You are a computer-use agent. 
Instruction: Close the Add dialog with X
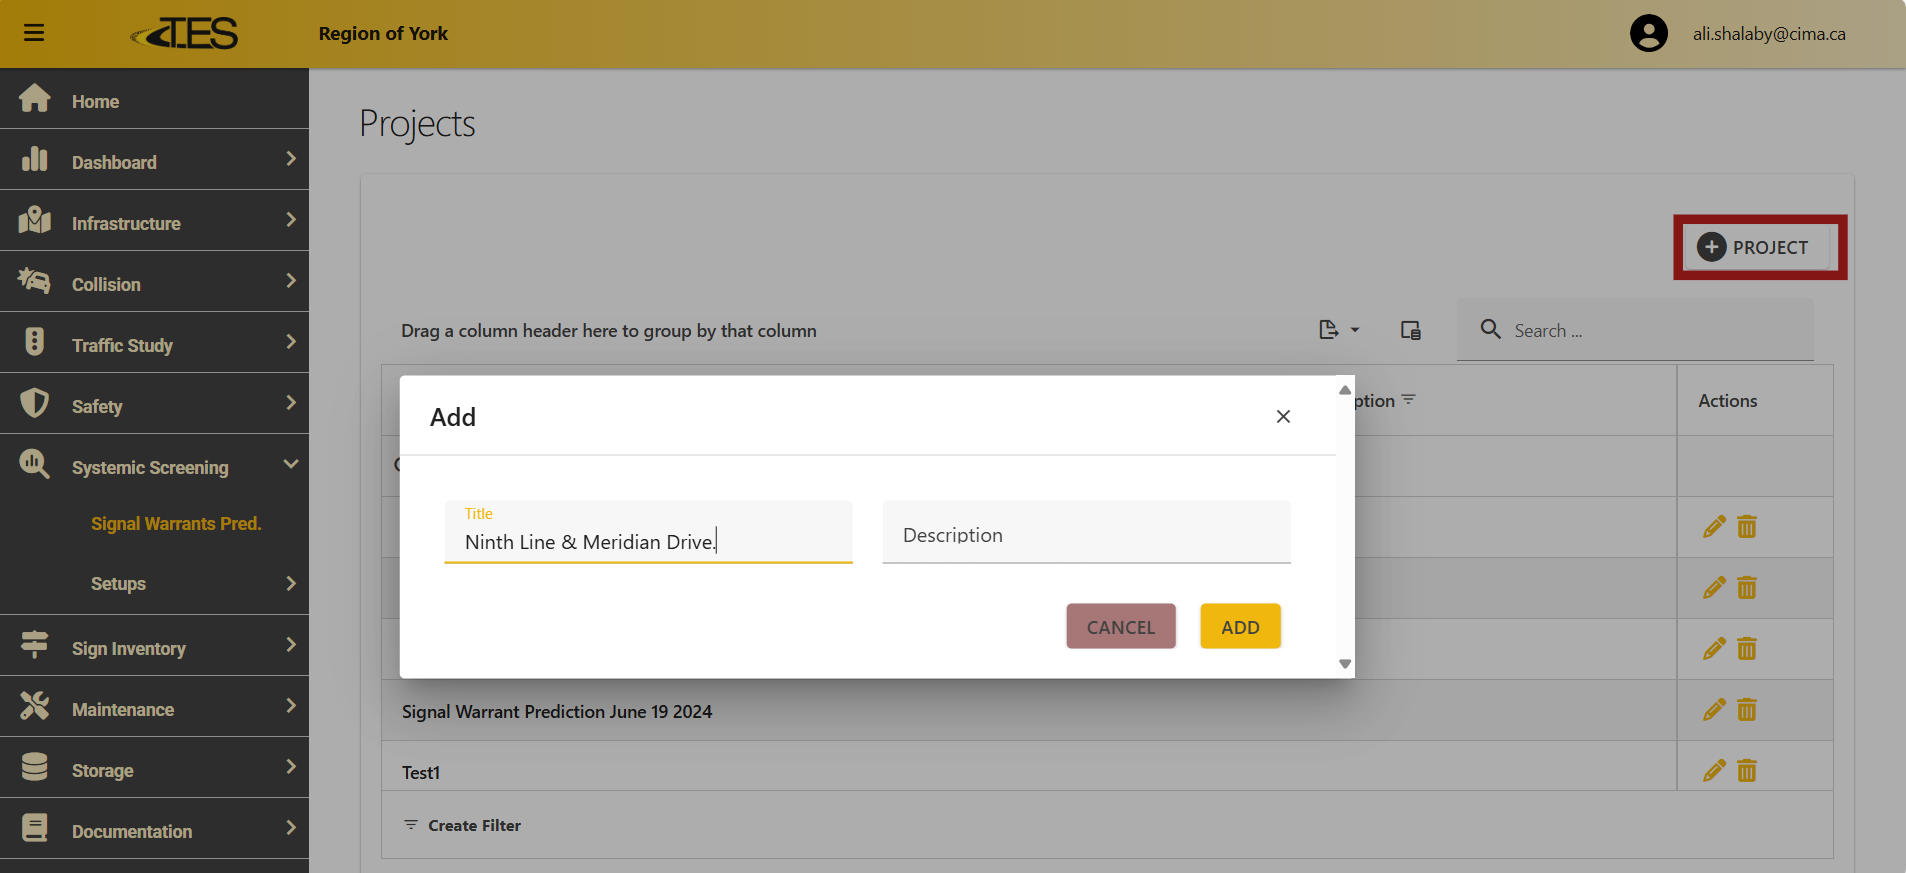pos(1283,417)
